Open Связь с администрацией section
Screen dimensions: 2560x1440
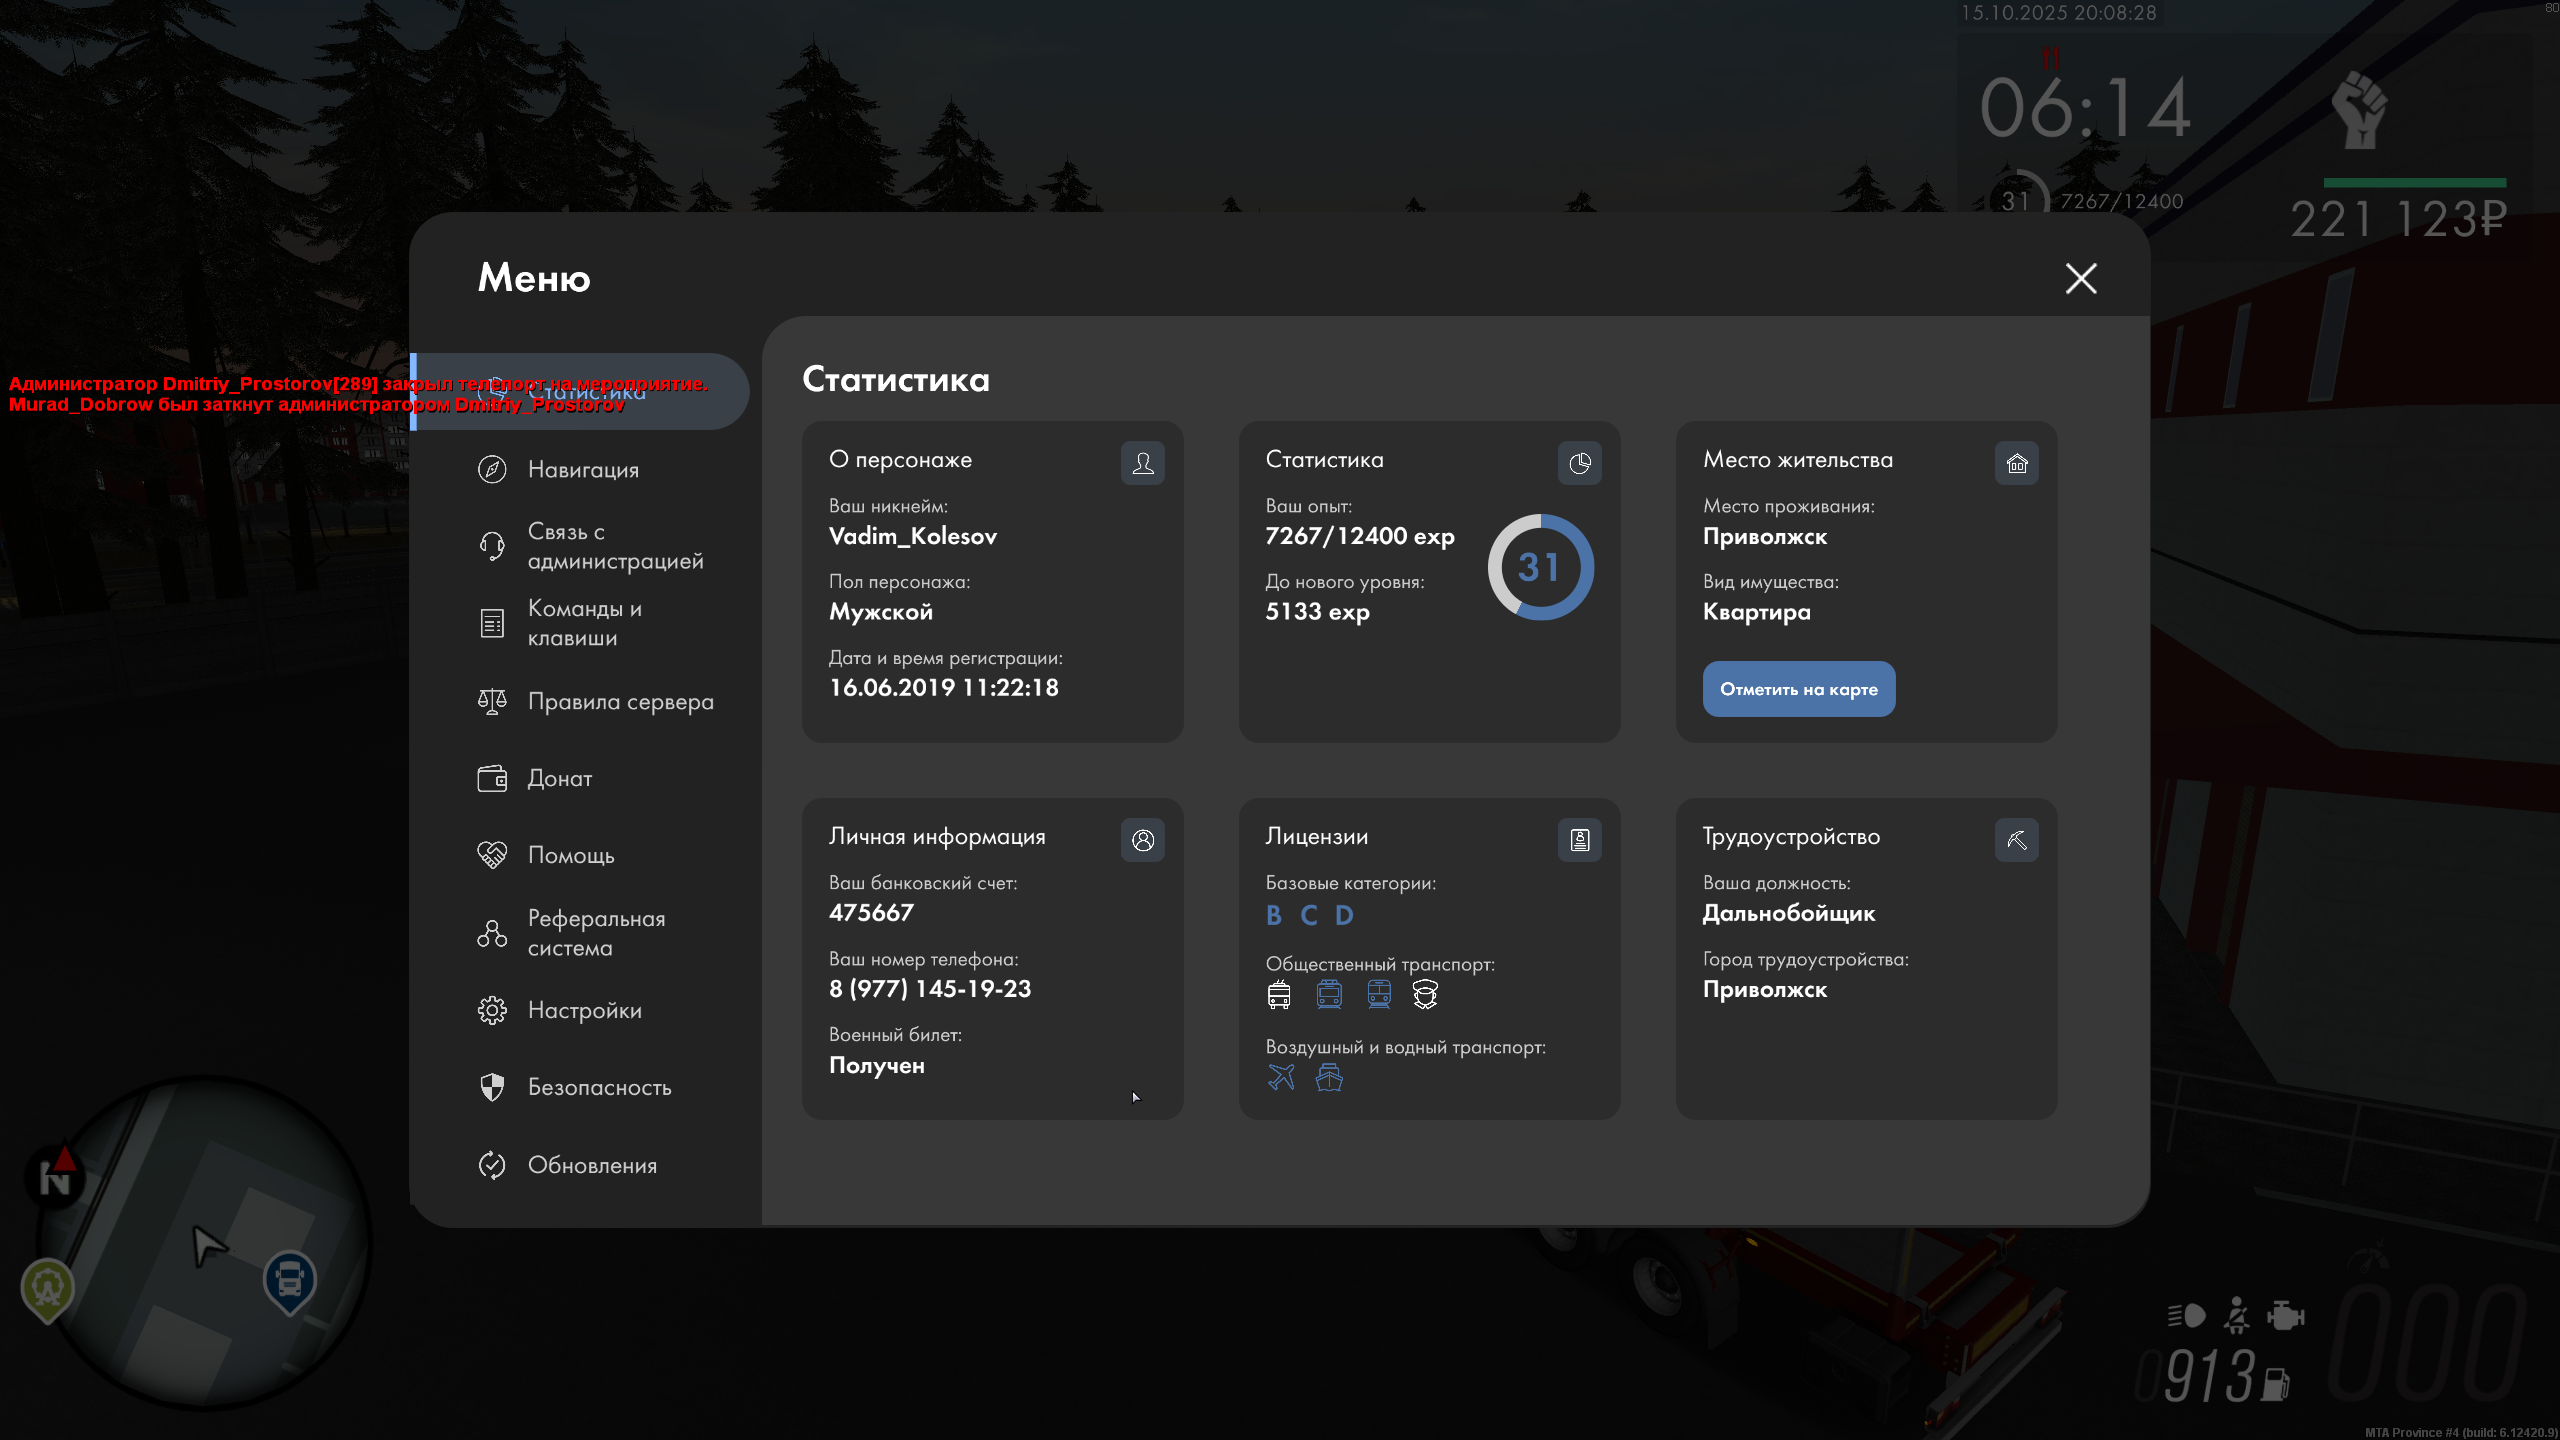pyautogui.click(x=614, y=546)
